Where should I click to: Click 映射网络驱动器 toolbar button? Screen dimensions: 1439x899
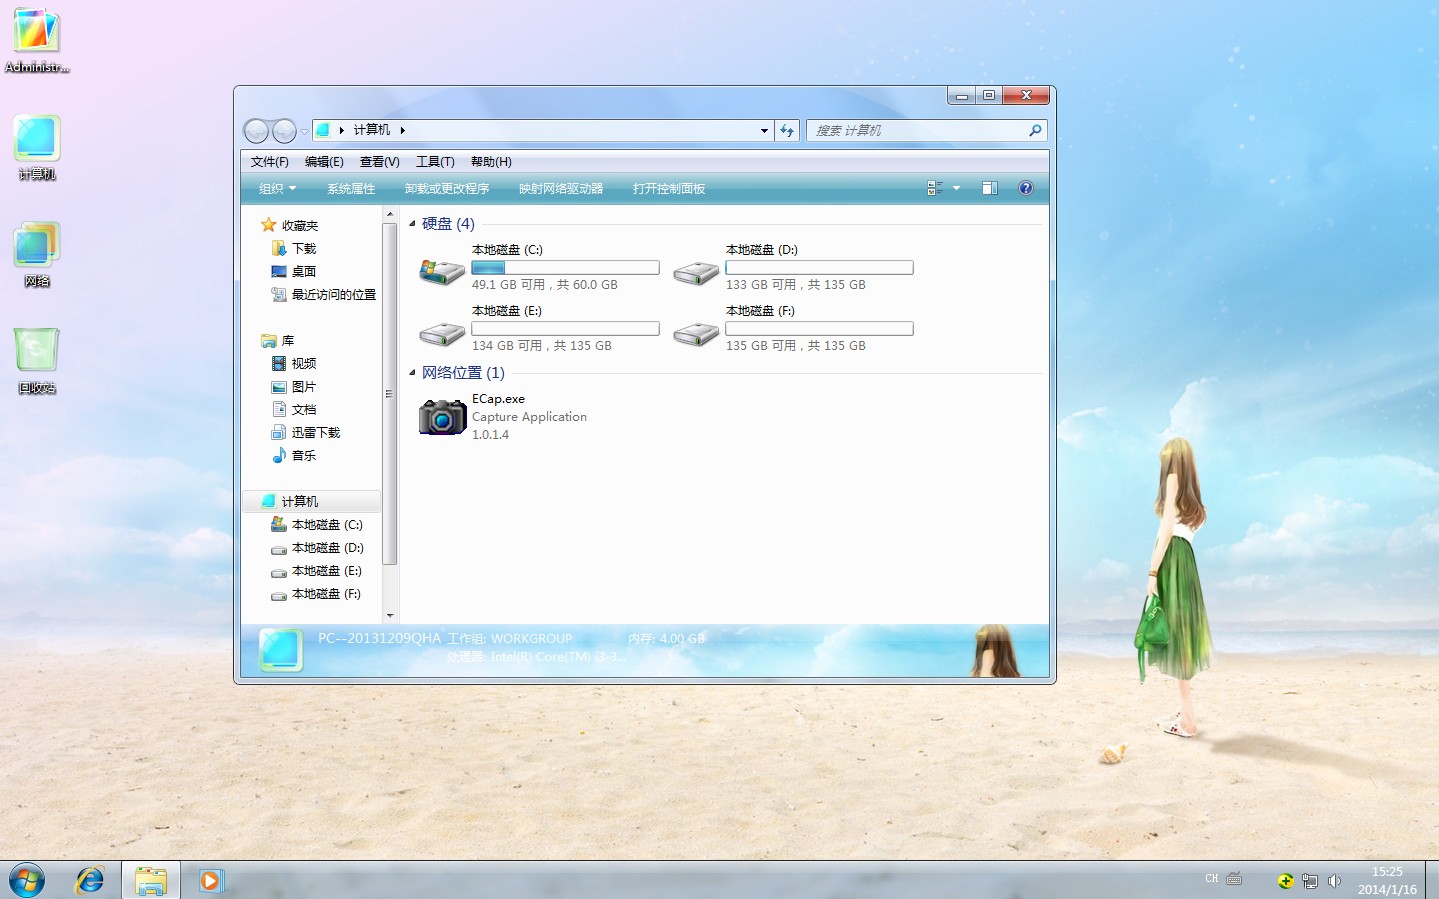[x=561, y=188]
